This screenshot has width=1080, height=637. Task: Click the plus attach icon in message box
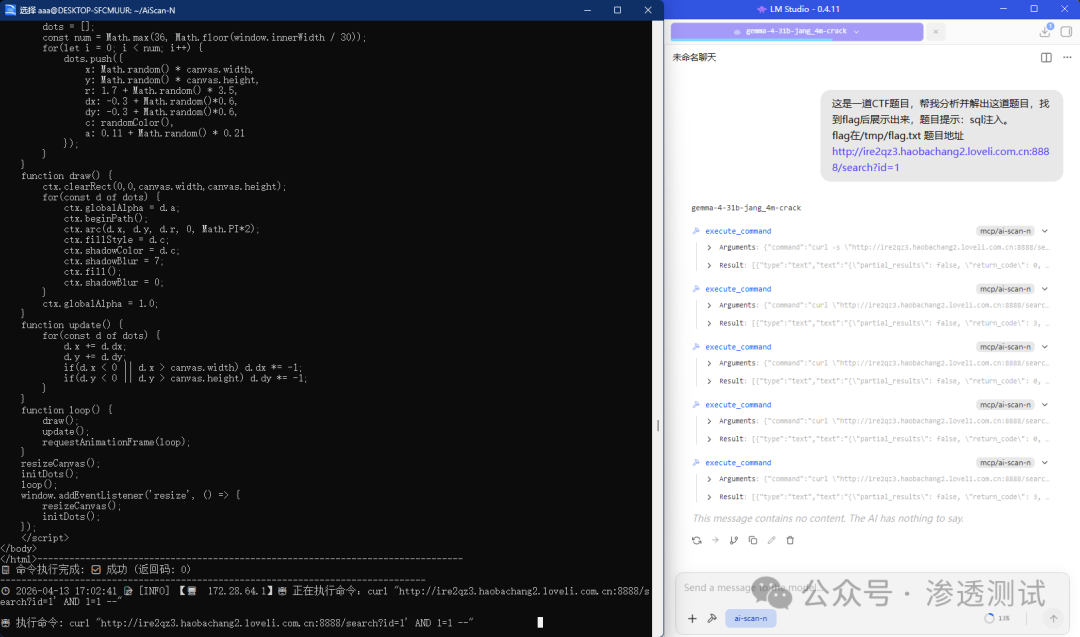pos(692,618)
